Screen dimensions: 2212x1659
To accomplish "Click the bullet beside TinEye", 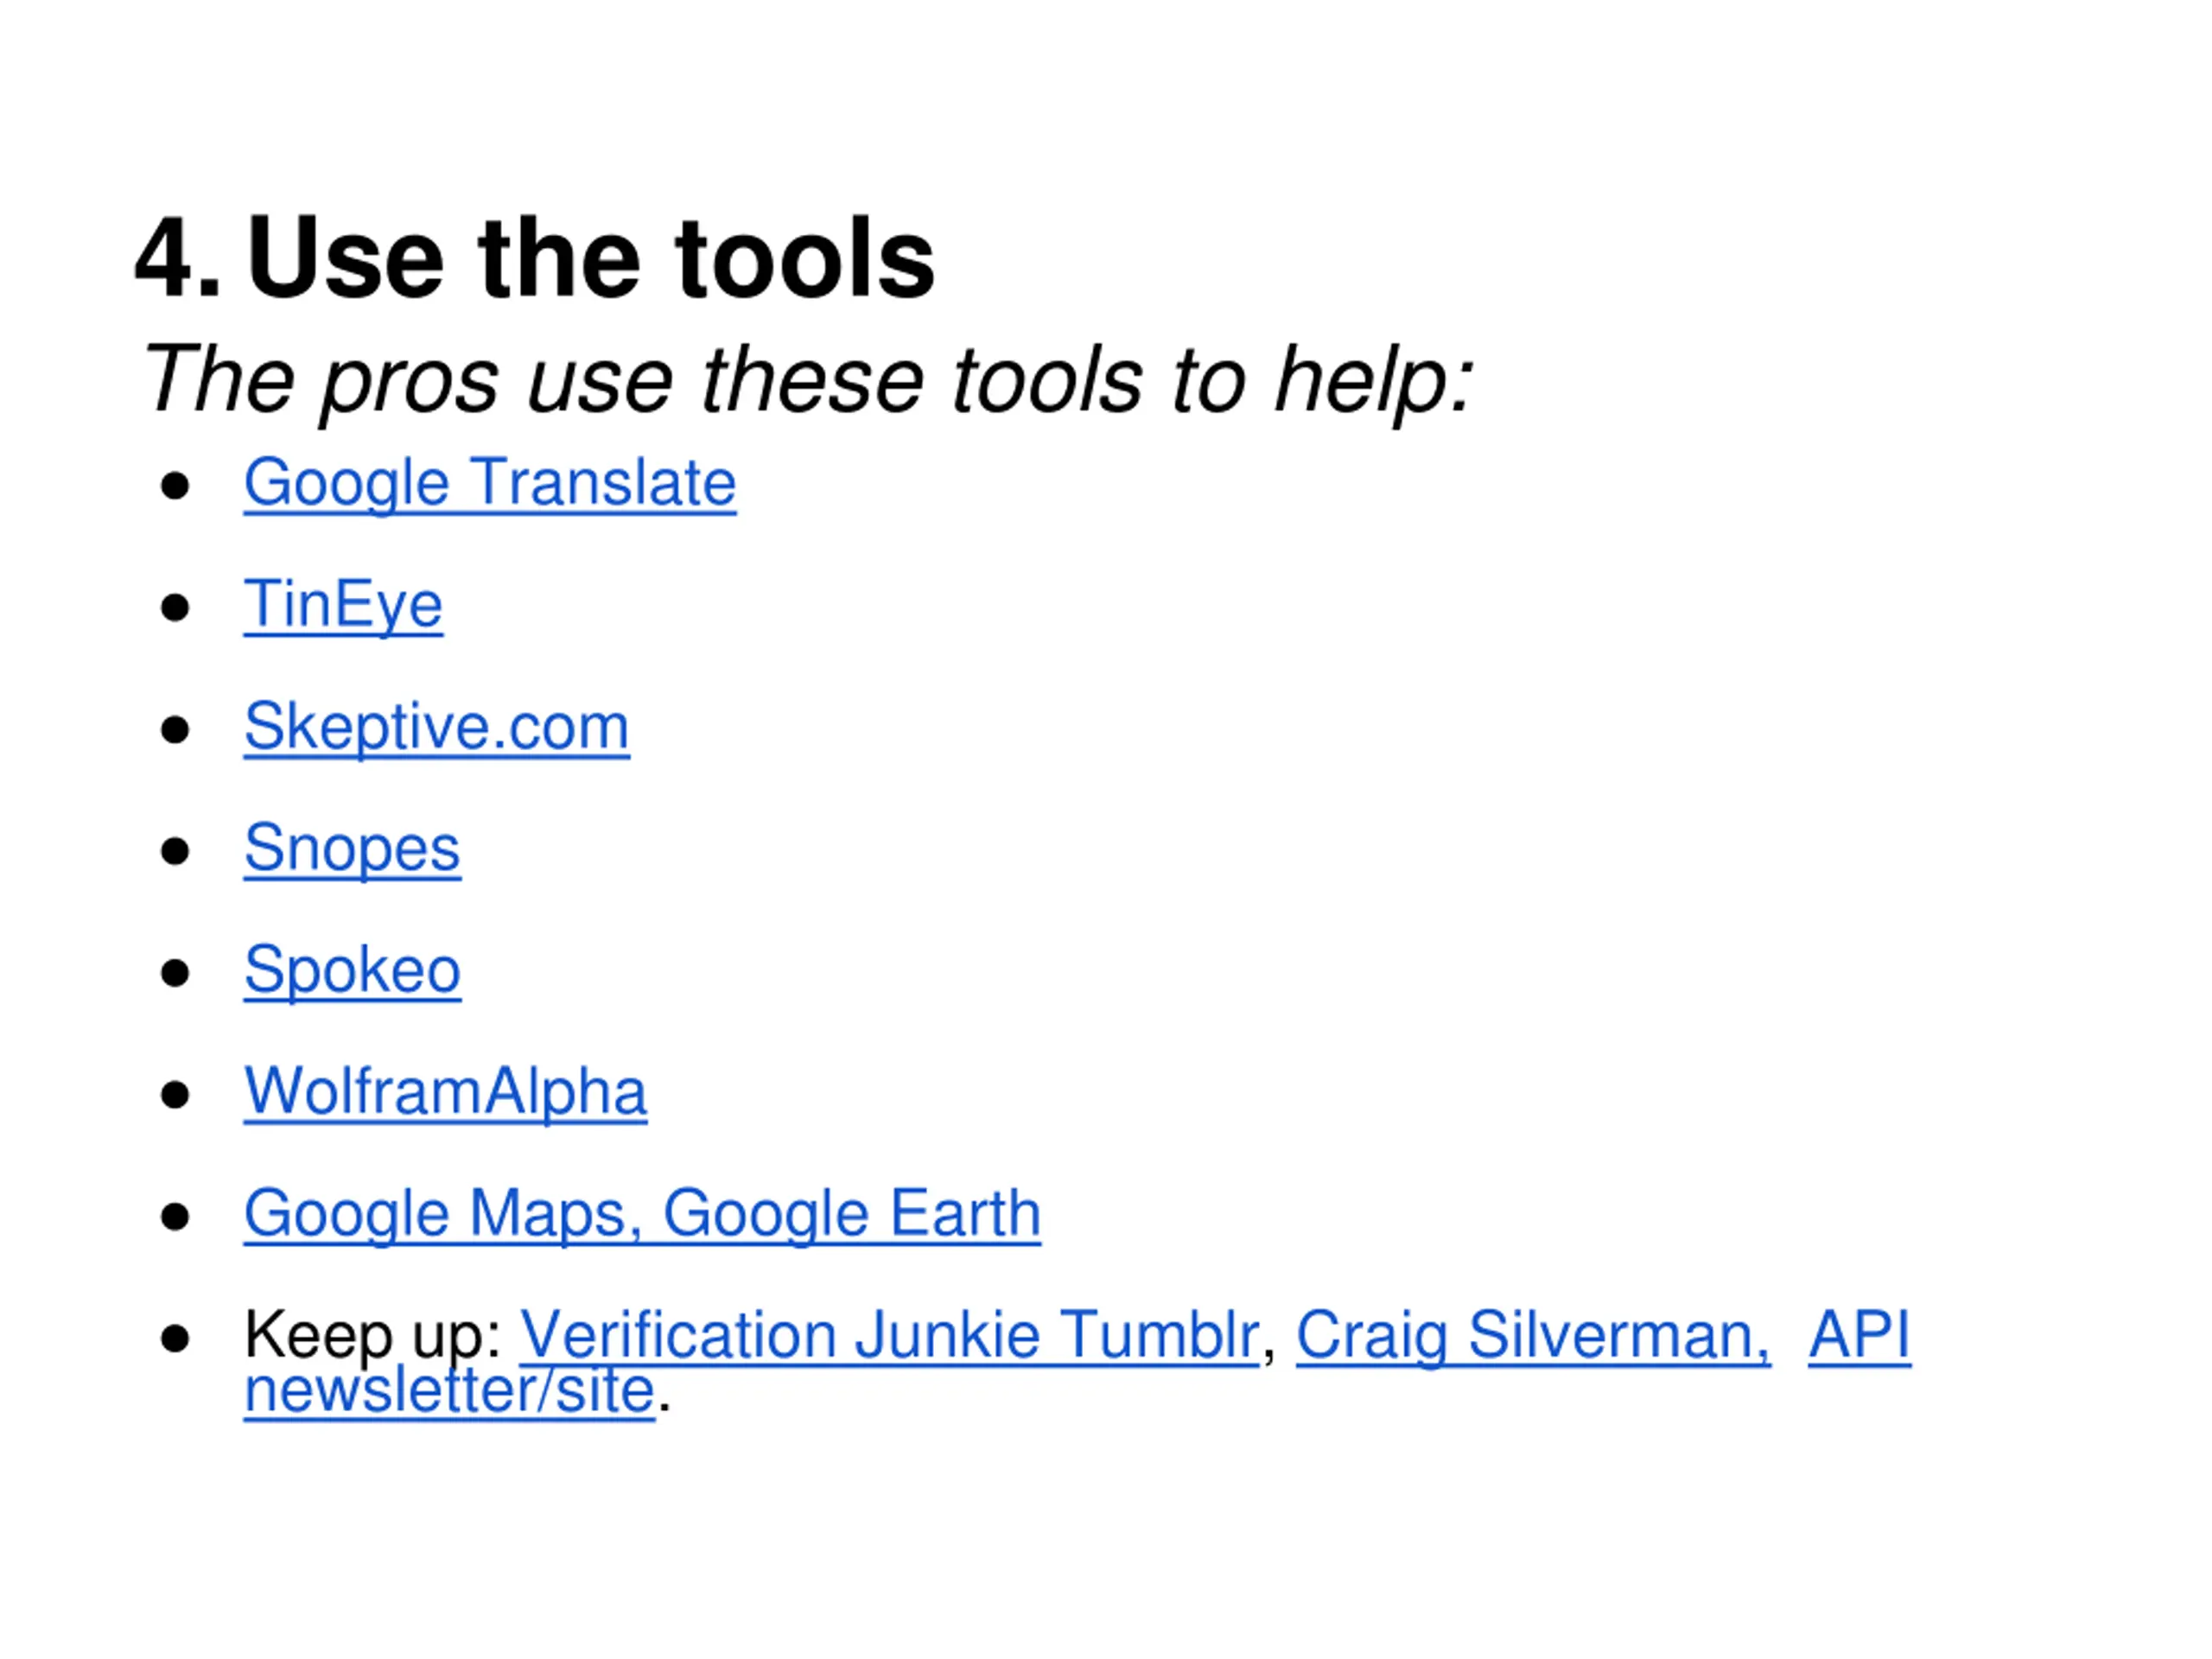I will [x=175, y=607].
